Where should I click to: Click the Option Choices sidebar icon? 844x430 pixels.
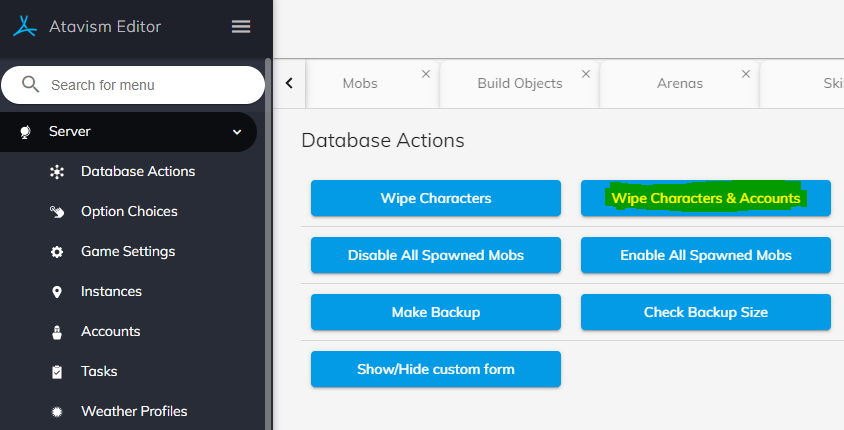(57, 212)
